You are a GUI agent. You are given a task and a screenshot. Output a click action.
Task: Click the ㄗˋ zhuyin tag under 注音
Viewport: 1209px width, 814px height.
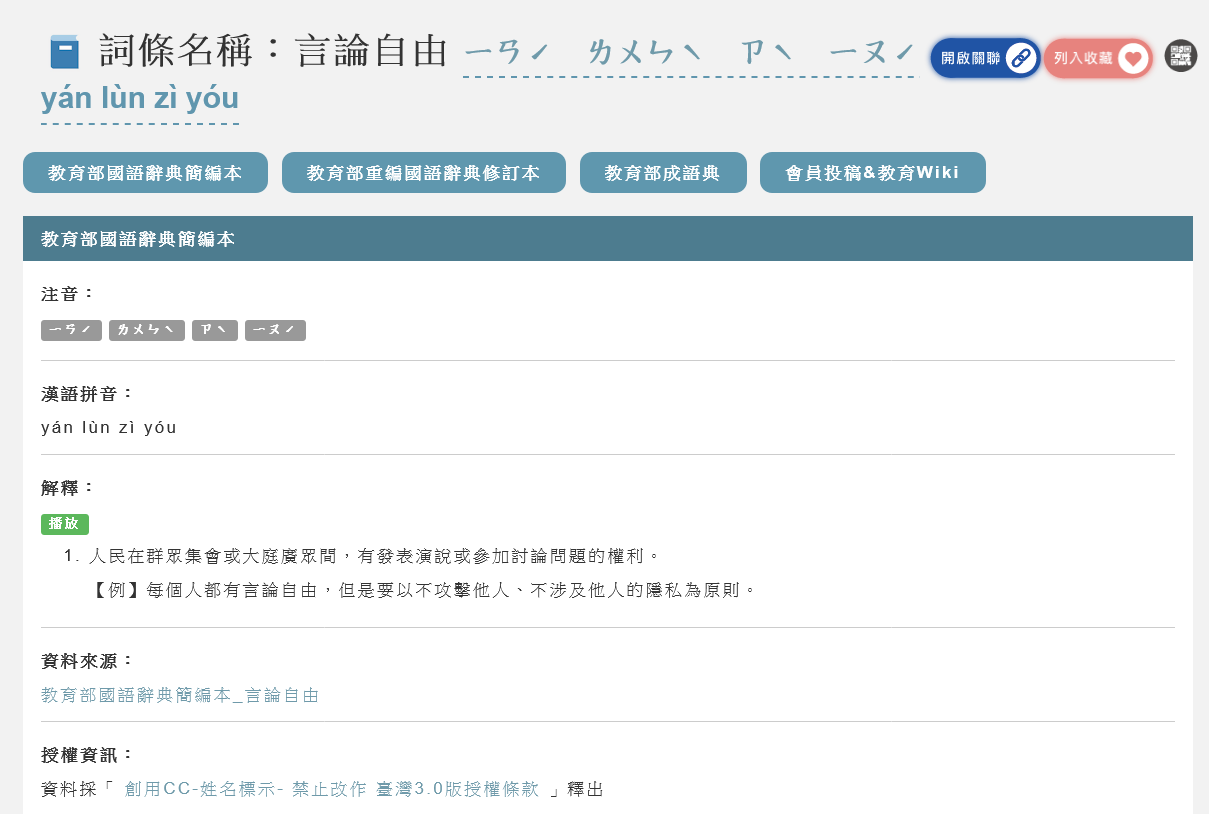pos(215,330)
